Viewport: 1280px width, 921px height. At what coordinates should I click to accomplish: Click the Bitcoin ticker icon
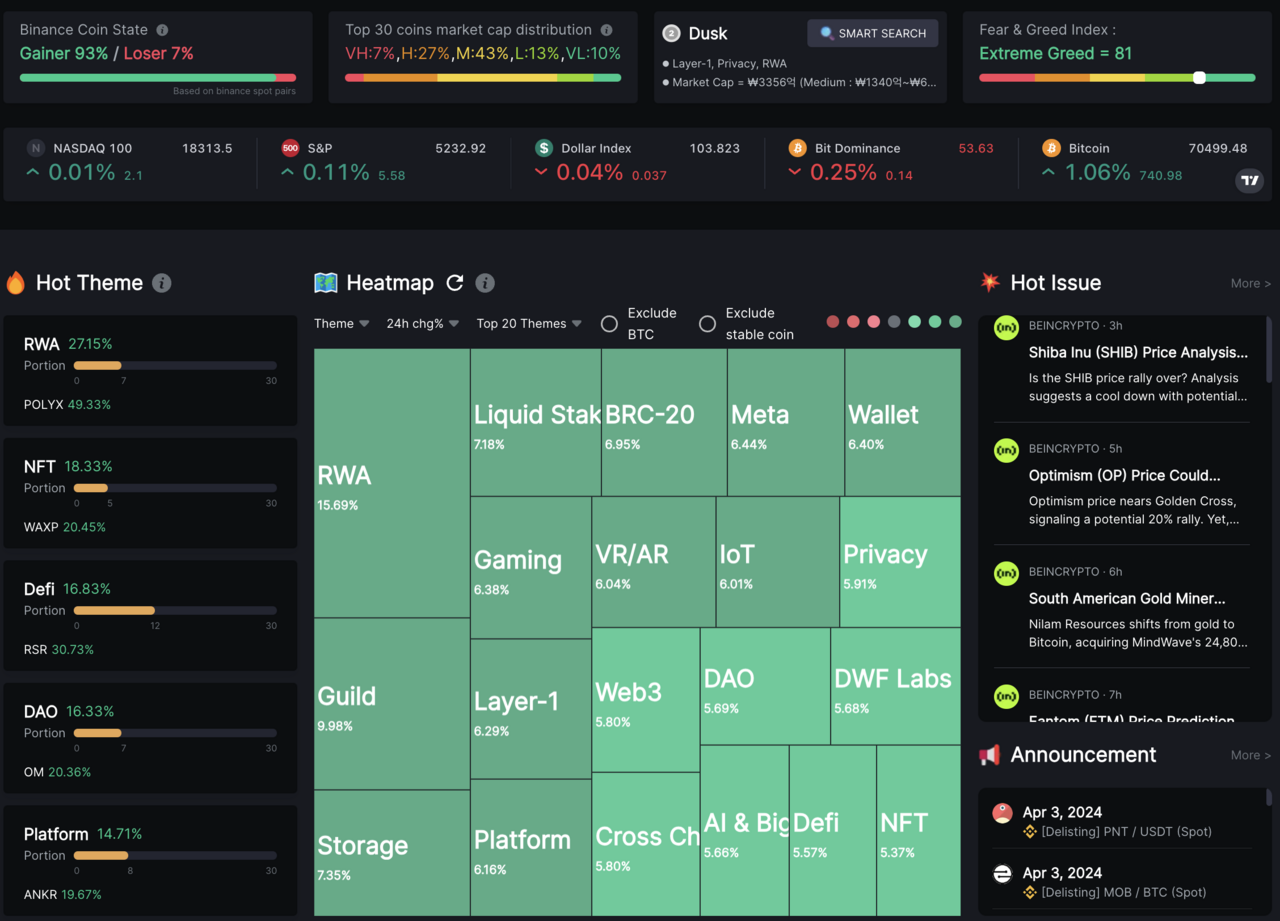click(1051, 148)
